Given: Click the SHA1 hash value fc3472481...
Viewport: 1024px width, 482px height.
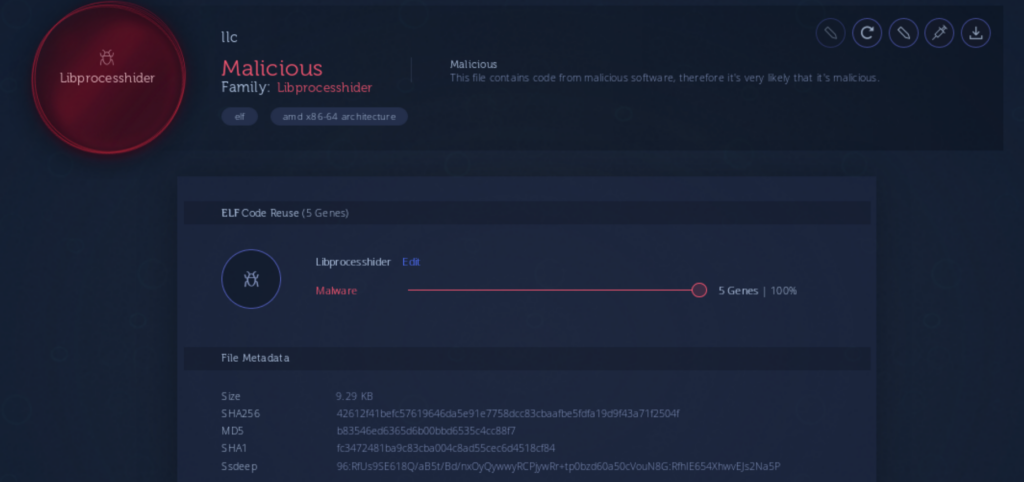Looking at the screenshot, I should click(445, 448).
